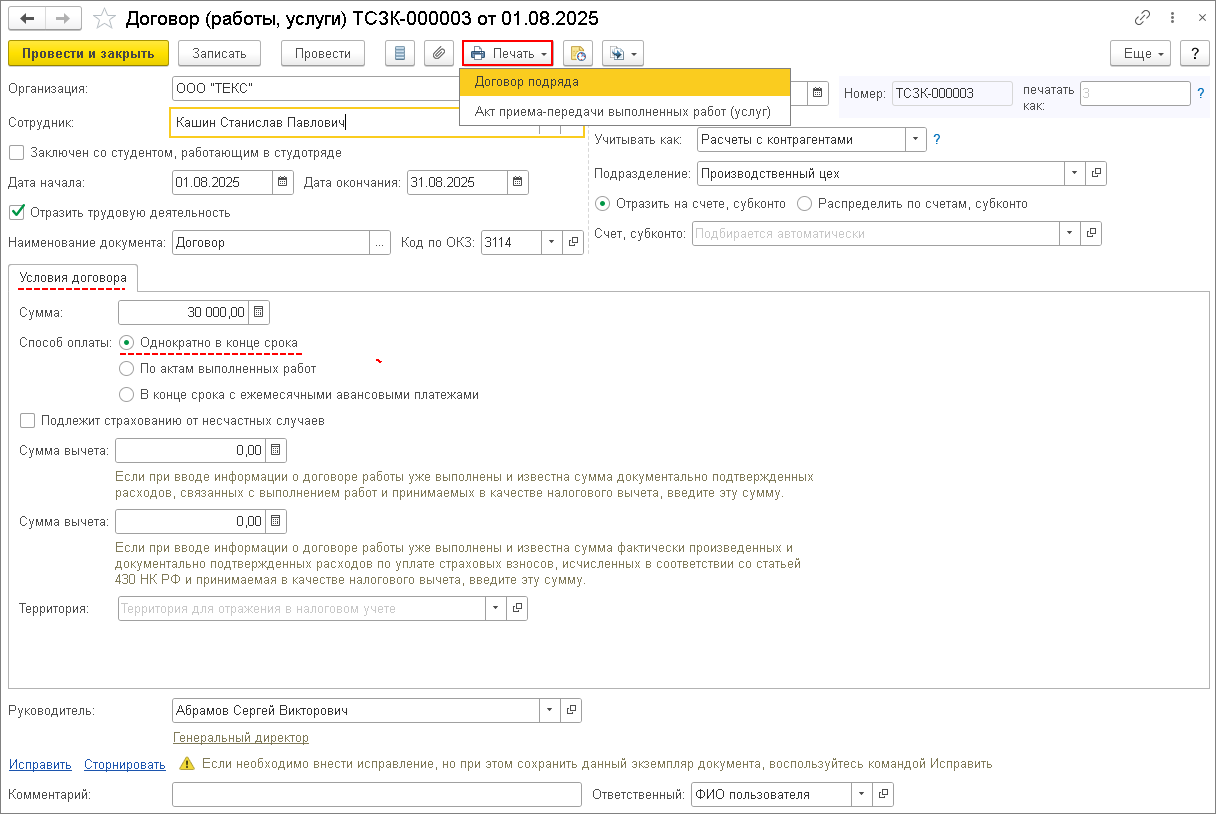Select По актам выполненных работ option
The image size is (1216, 814).
tap(127, 368)
